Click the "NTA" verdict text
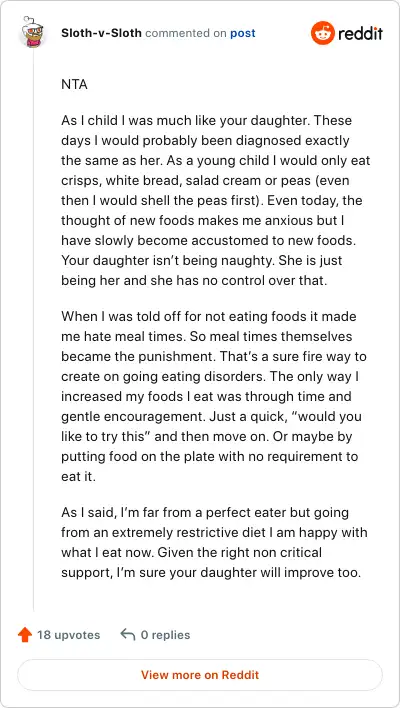The width and height of the screenshot is (400, 708). click(74, 84)
